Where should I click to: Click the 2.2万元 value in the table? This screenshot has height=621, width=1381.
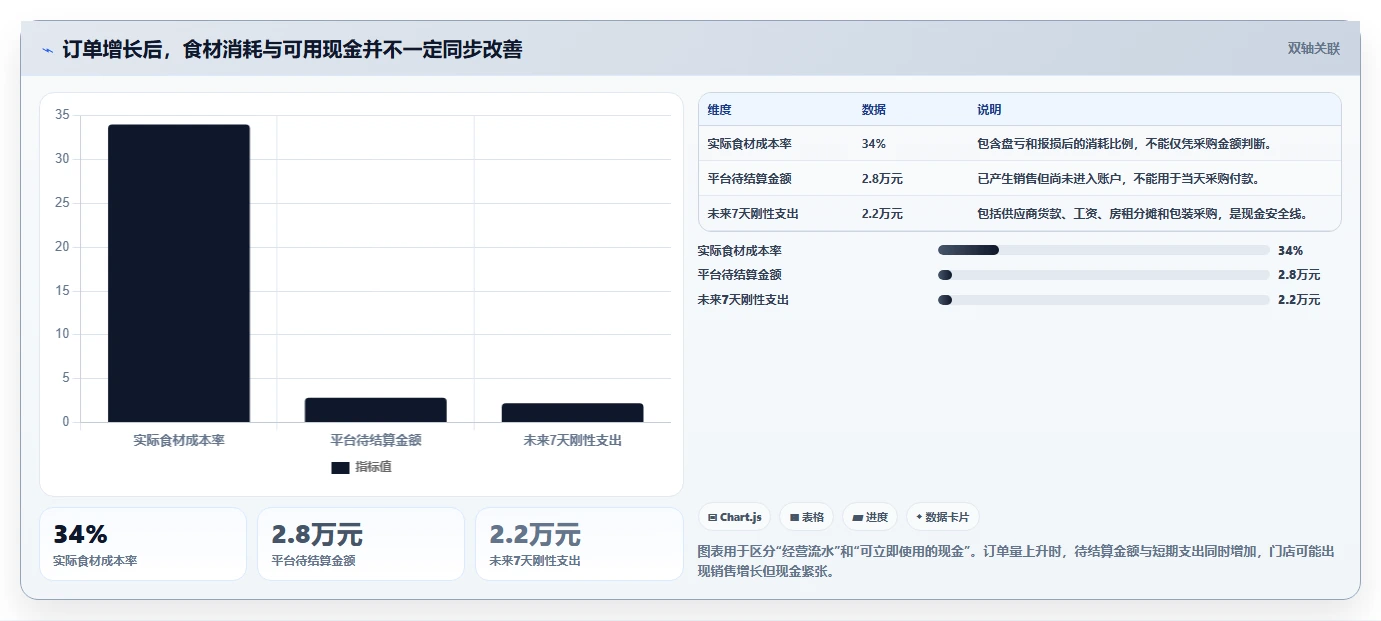882,214
